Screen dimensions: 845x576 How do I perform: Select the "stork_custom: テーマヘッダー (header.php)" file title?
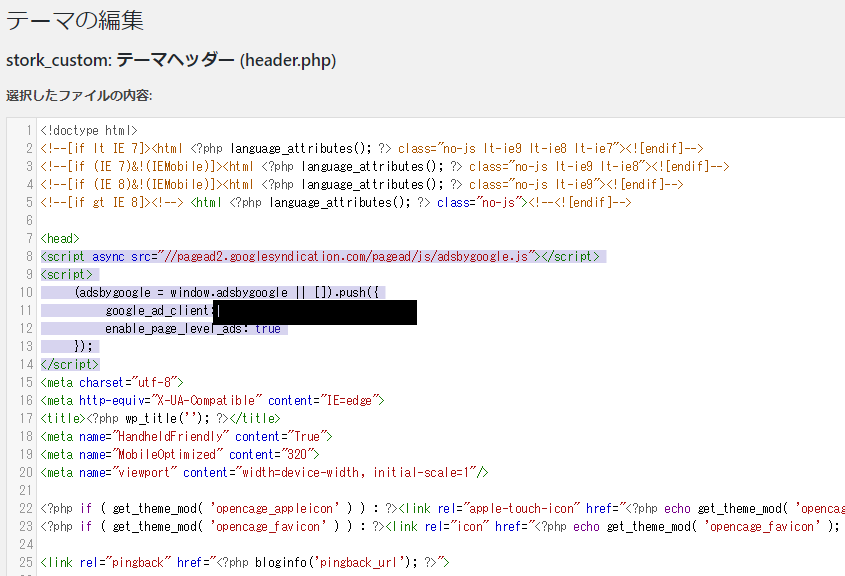point(171,60)
